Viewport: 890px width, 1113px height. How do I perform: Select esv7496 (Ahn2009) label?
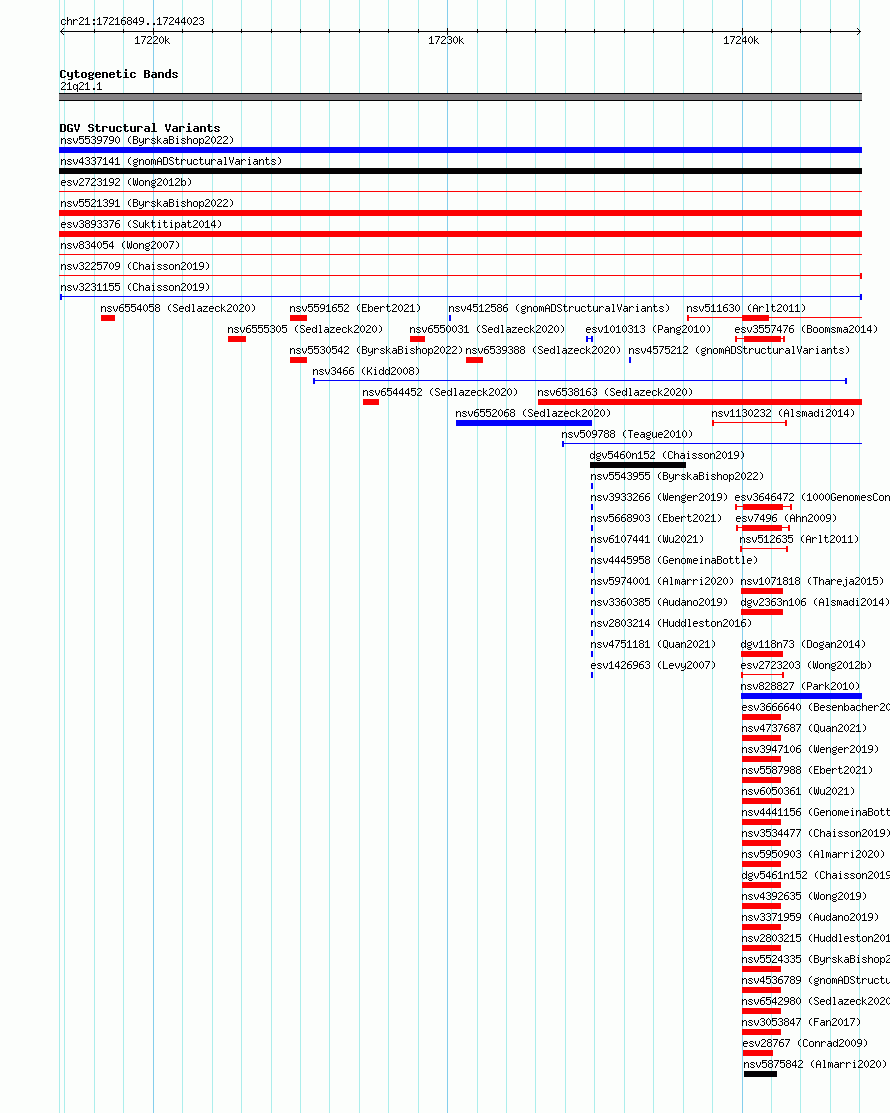tap(786, 518)
